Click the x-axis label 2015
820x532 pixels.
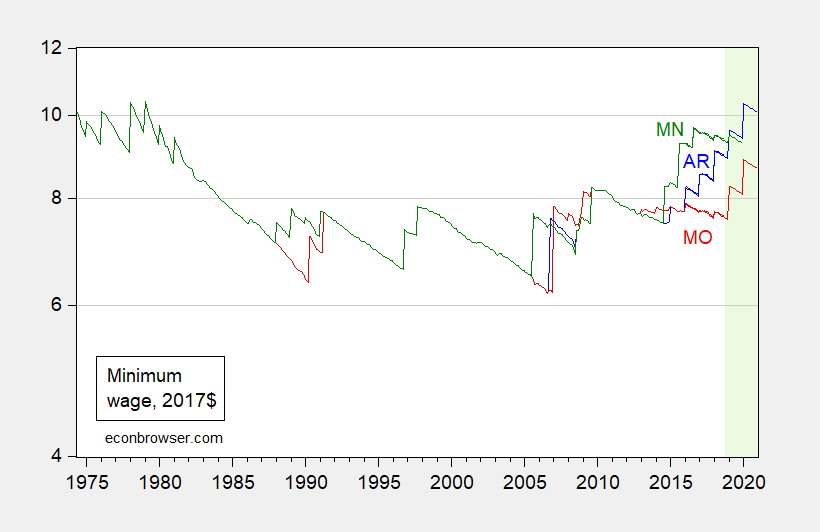(670, 482)
